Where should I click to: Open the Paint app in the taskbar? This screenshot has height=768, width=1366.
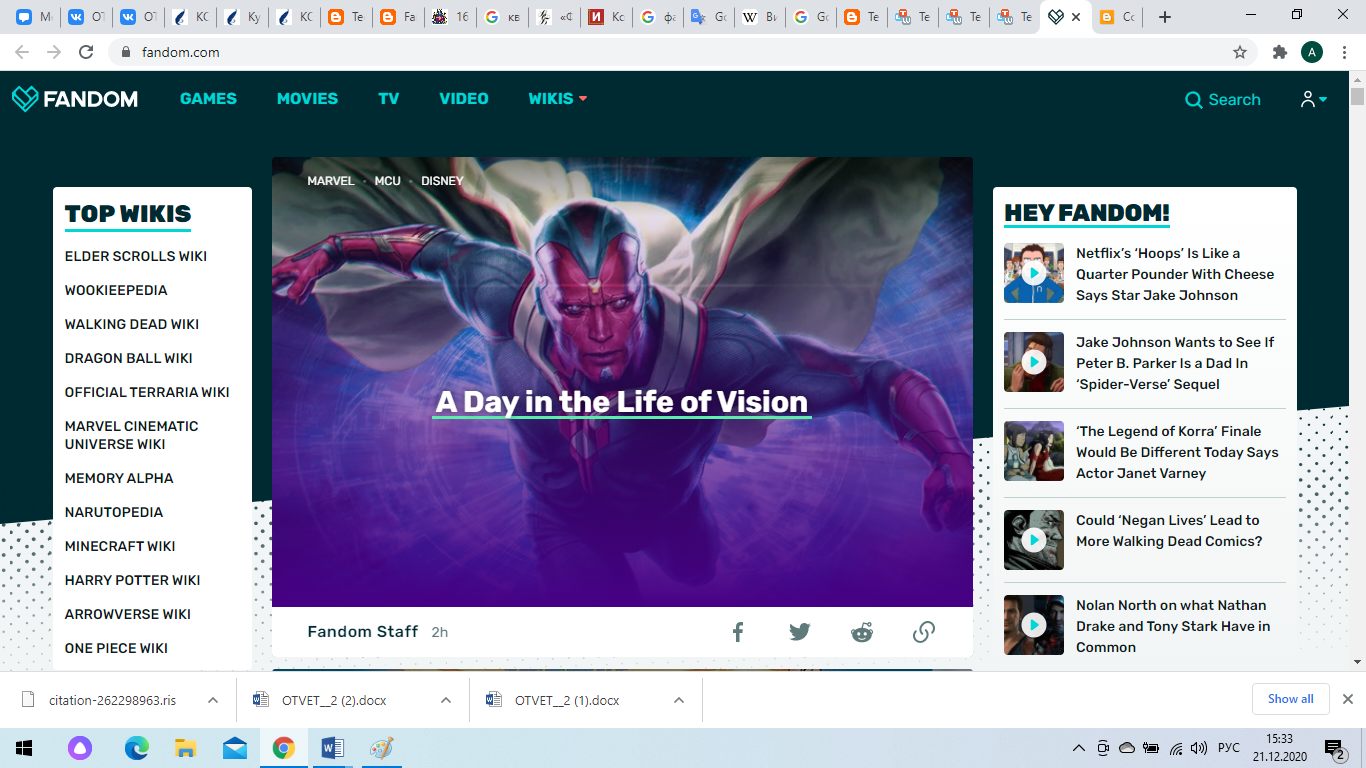(x=382, y=748)
